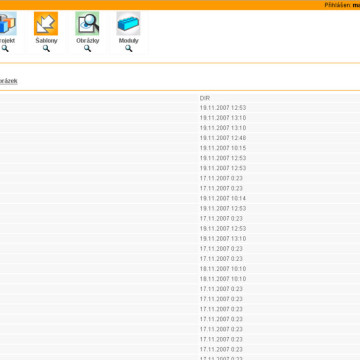Click the magnifier under Moduly
The height and width of the screenshot is (360, 360).
pos(129,49)
